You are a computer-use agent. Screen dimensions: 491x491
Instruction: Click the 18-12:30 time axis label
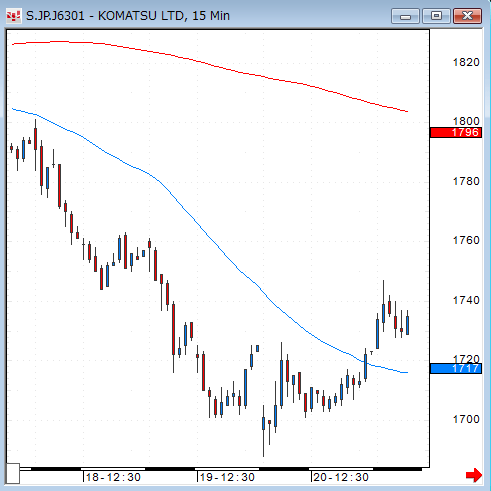tap(113, 477)
